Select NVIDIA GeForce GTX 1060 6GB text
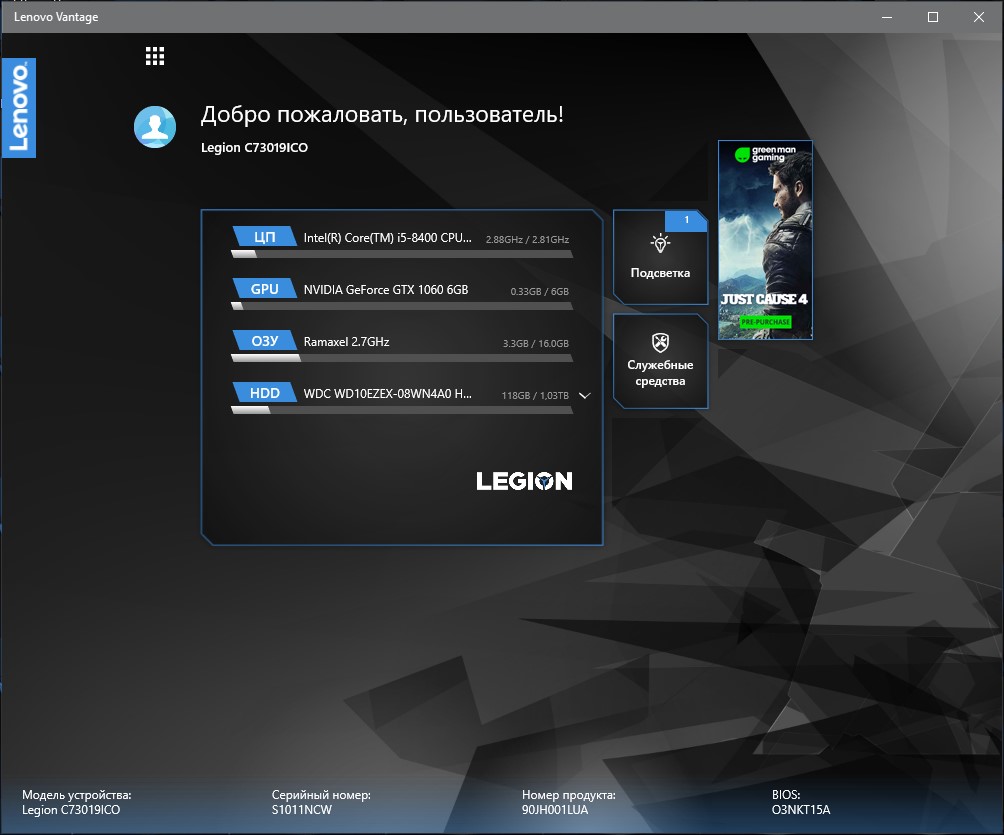The image size is (1004, 835). (x=385, y=289)
